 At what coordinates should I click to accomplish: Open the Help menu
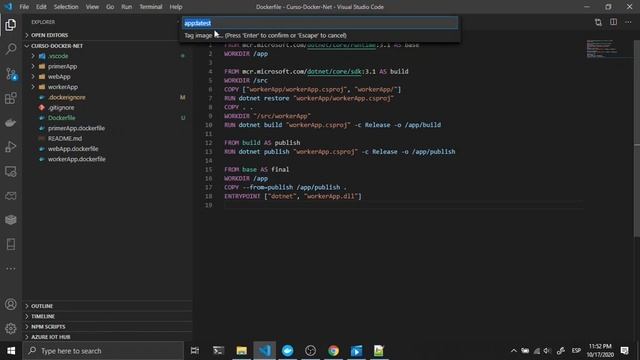[x=176, y=7]
